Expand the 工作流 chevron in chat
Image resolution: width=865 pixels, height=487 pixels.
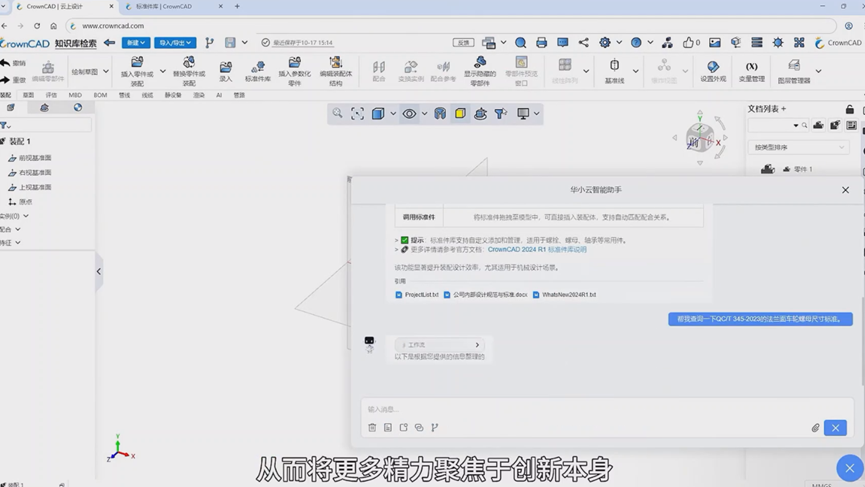(477, 345)
